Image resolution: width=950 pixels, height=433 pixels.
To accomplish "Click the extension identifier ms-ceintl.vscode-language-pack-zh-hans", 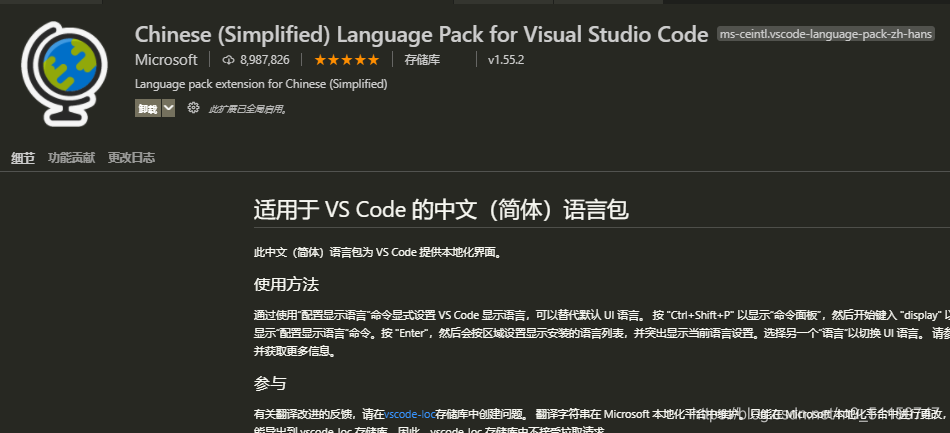I will (826, 35).
